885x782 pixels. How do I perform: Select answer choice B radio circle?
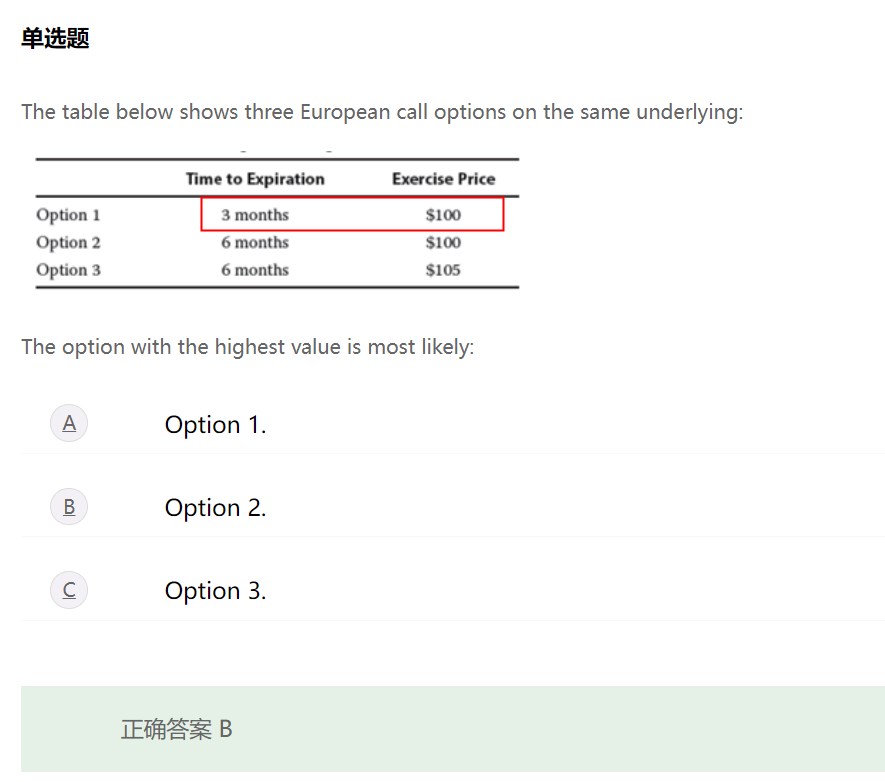tap(69, 507)
